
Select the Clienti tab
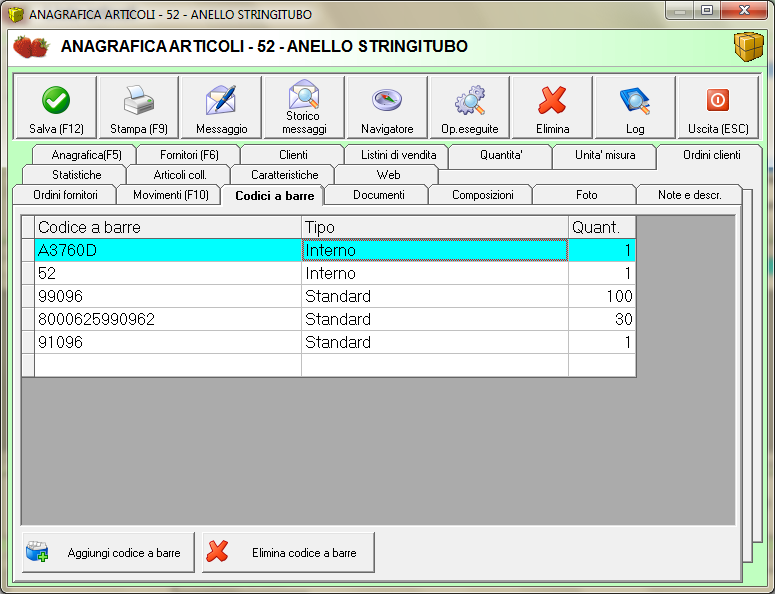pos(293,155)
